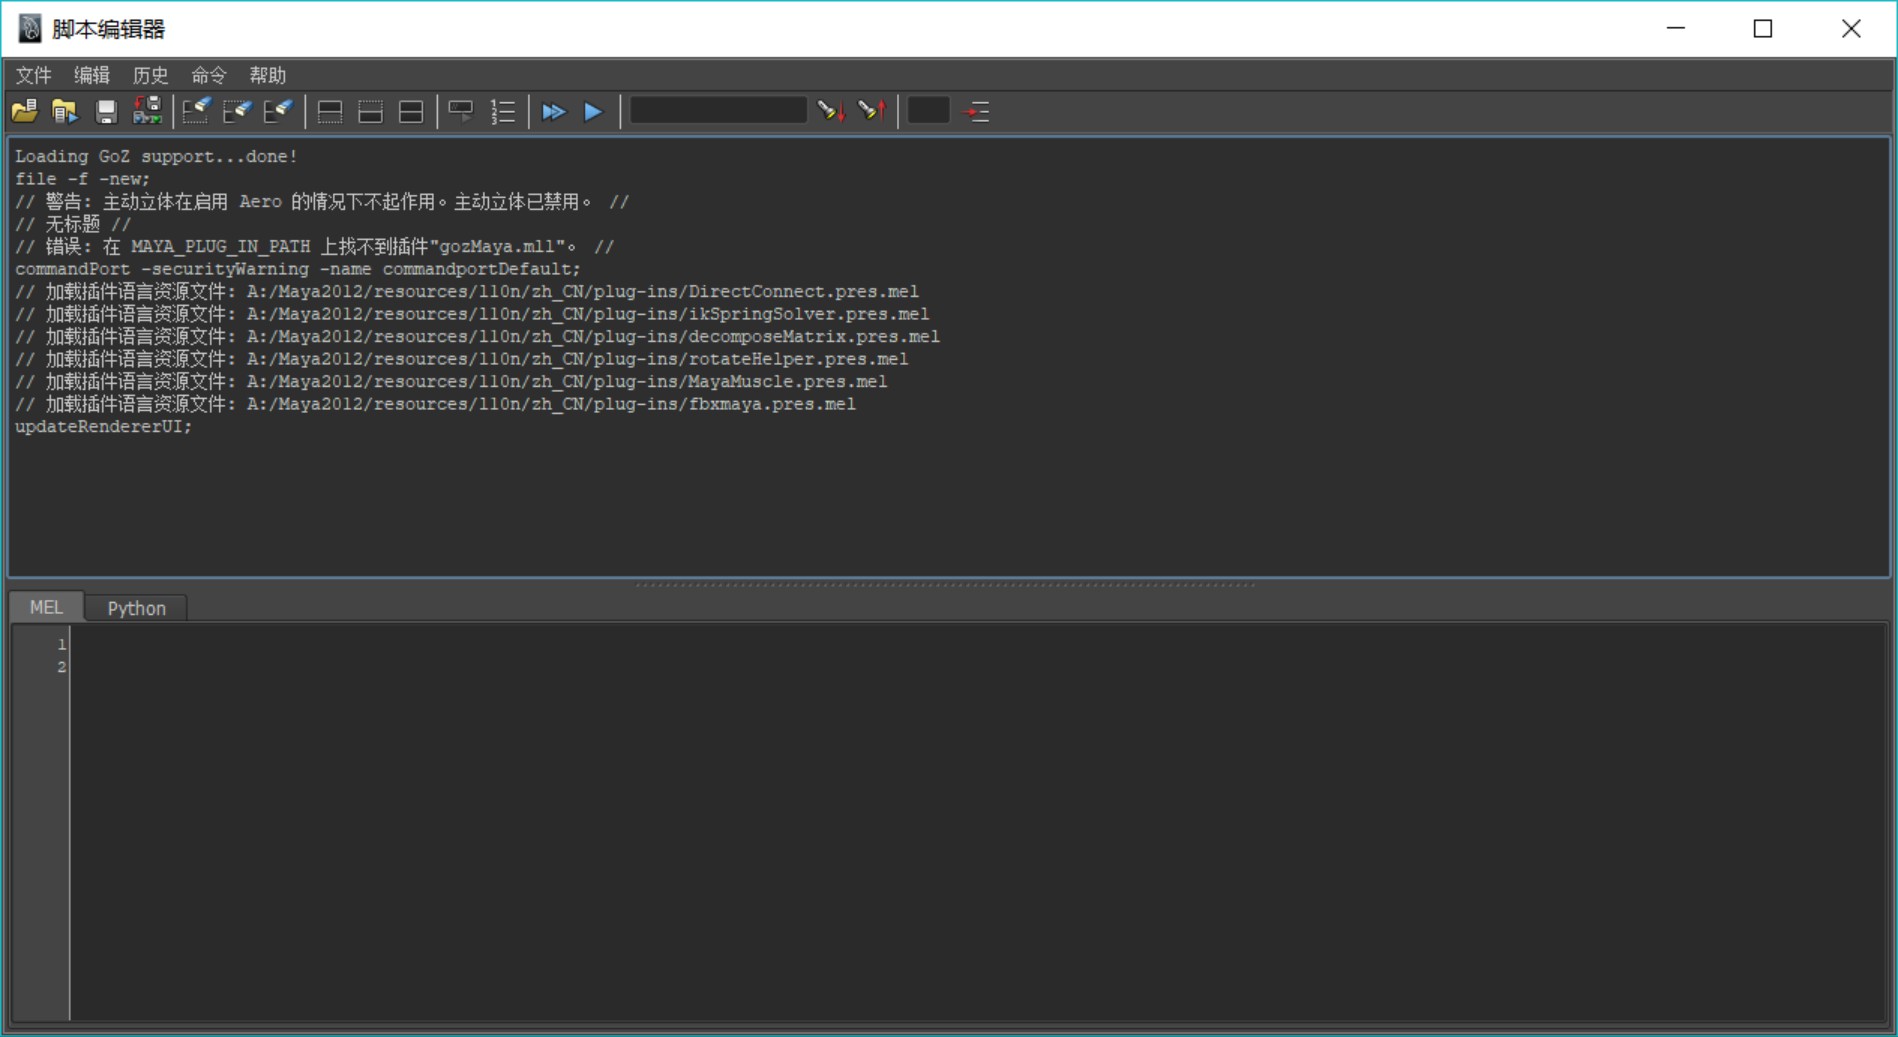This screenshot has width=1898, height=1037.
Task: Click the 'file -f -new;' history line
Action: (x=82, y=179)
